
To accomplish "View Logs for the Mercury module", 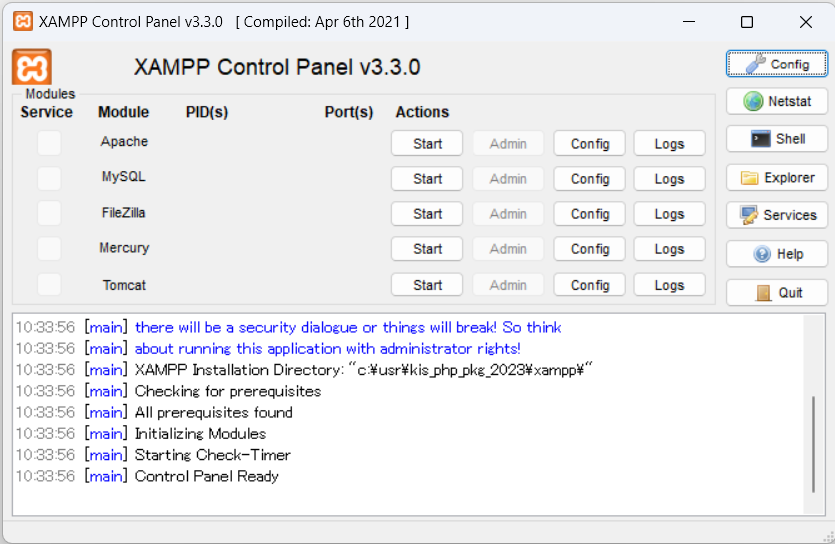I will coord(669,249).
